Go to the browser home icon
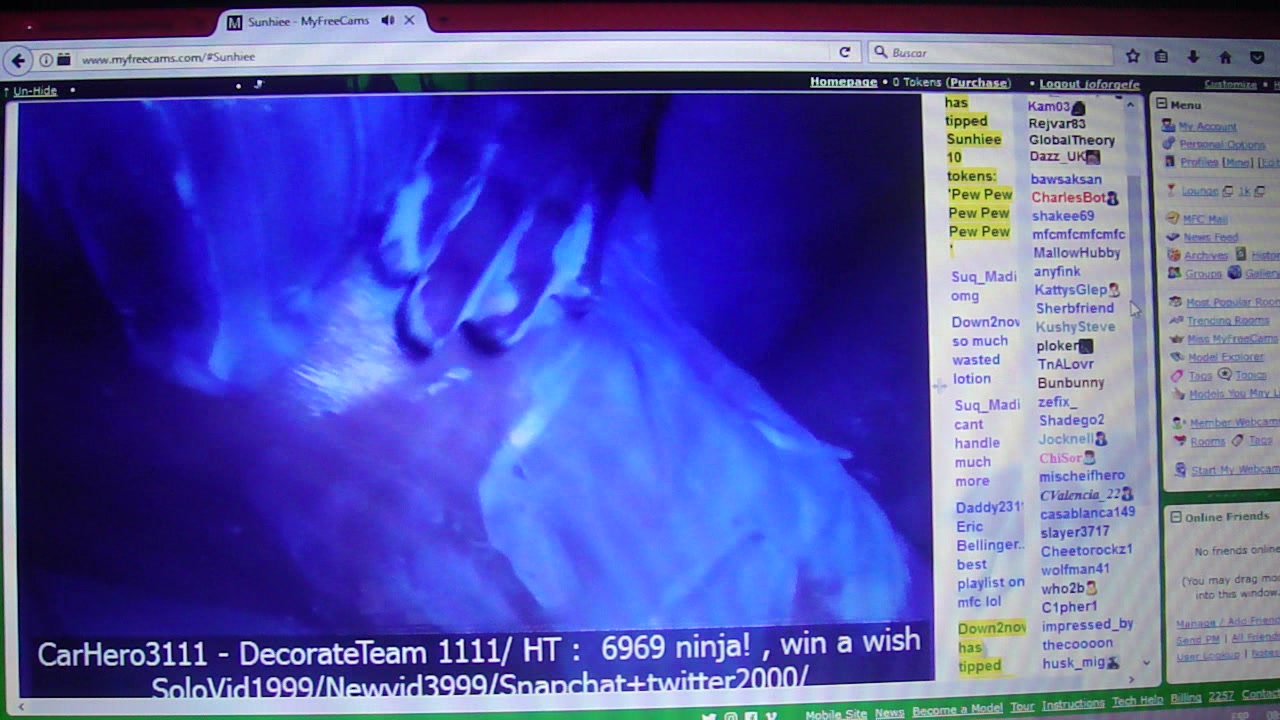 tap(1225, 57)
